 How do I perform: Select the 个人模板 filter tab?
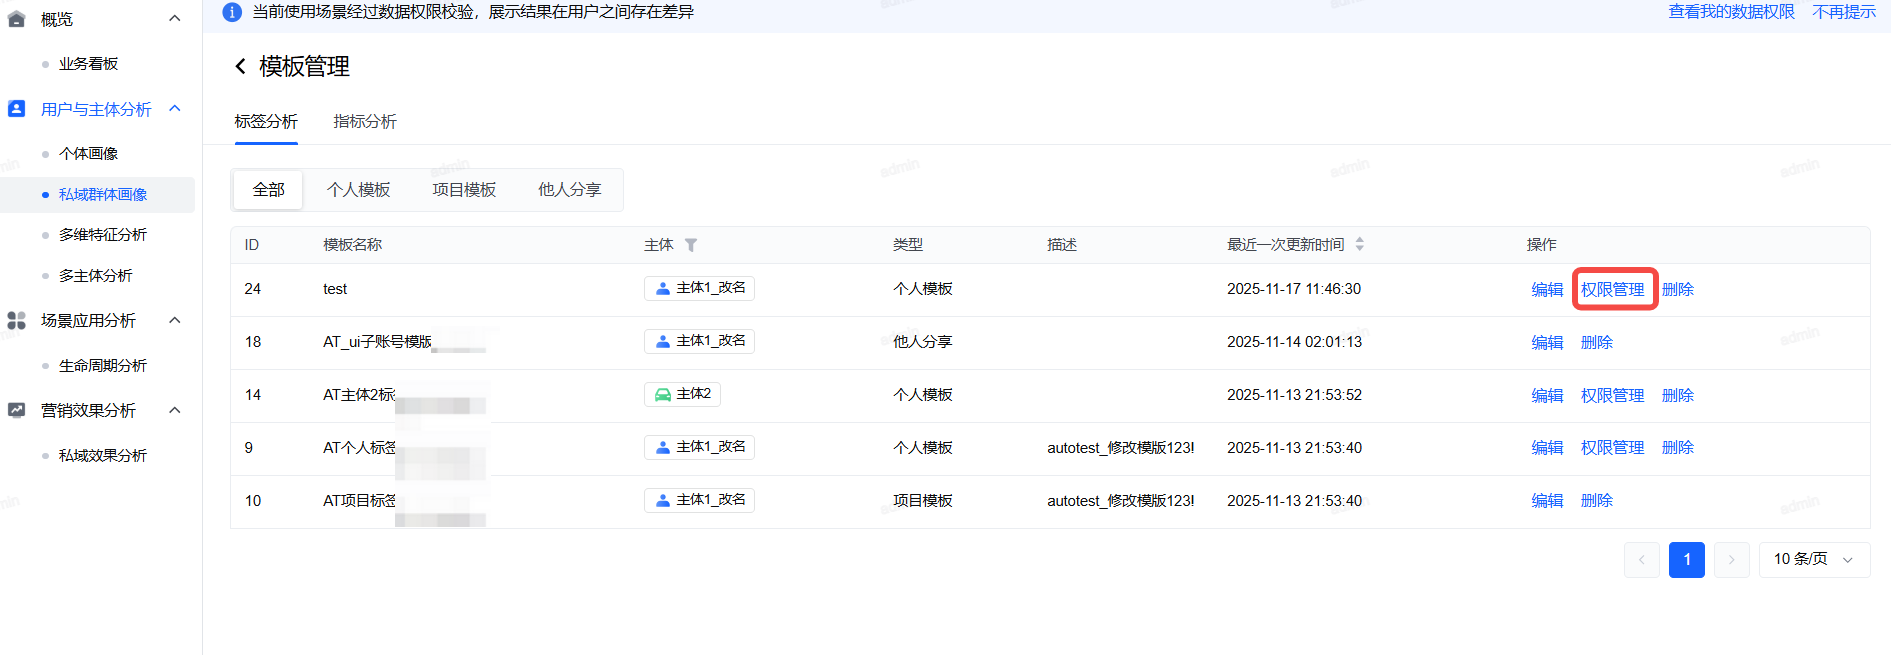pyautogui.click(x=358, y=190)
